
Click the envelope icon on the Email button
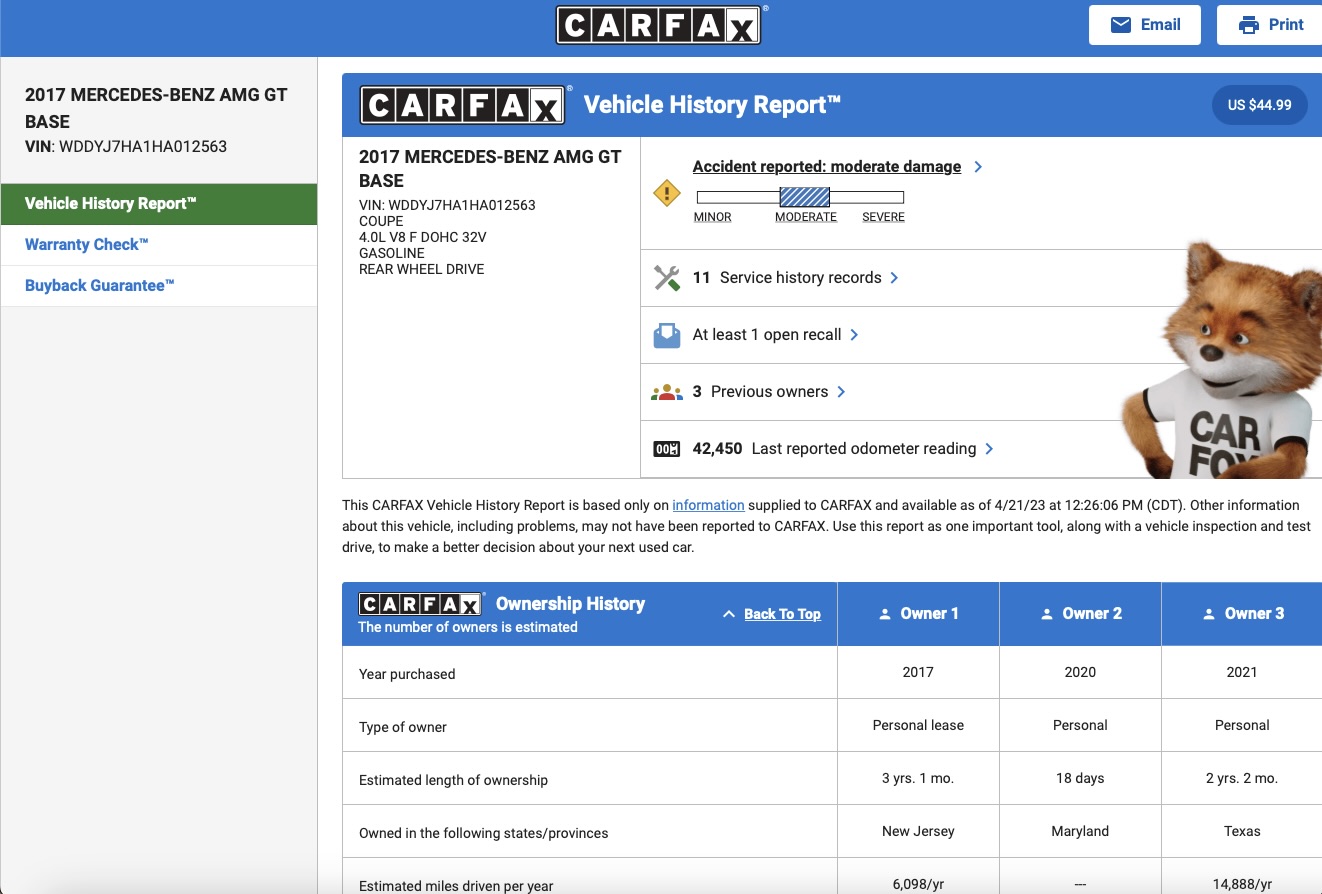point(1121,25)
